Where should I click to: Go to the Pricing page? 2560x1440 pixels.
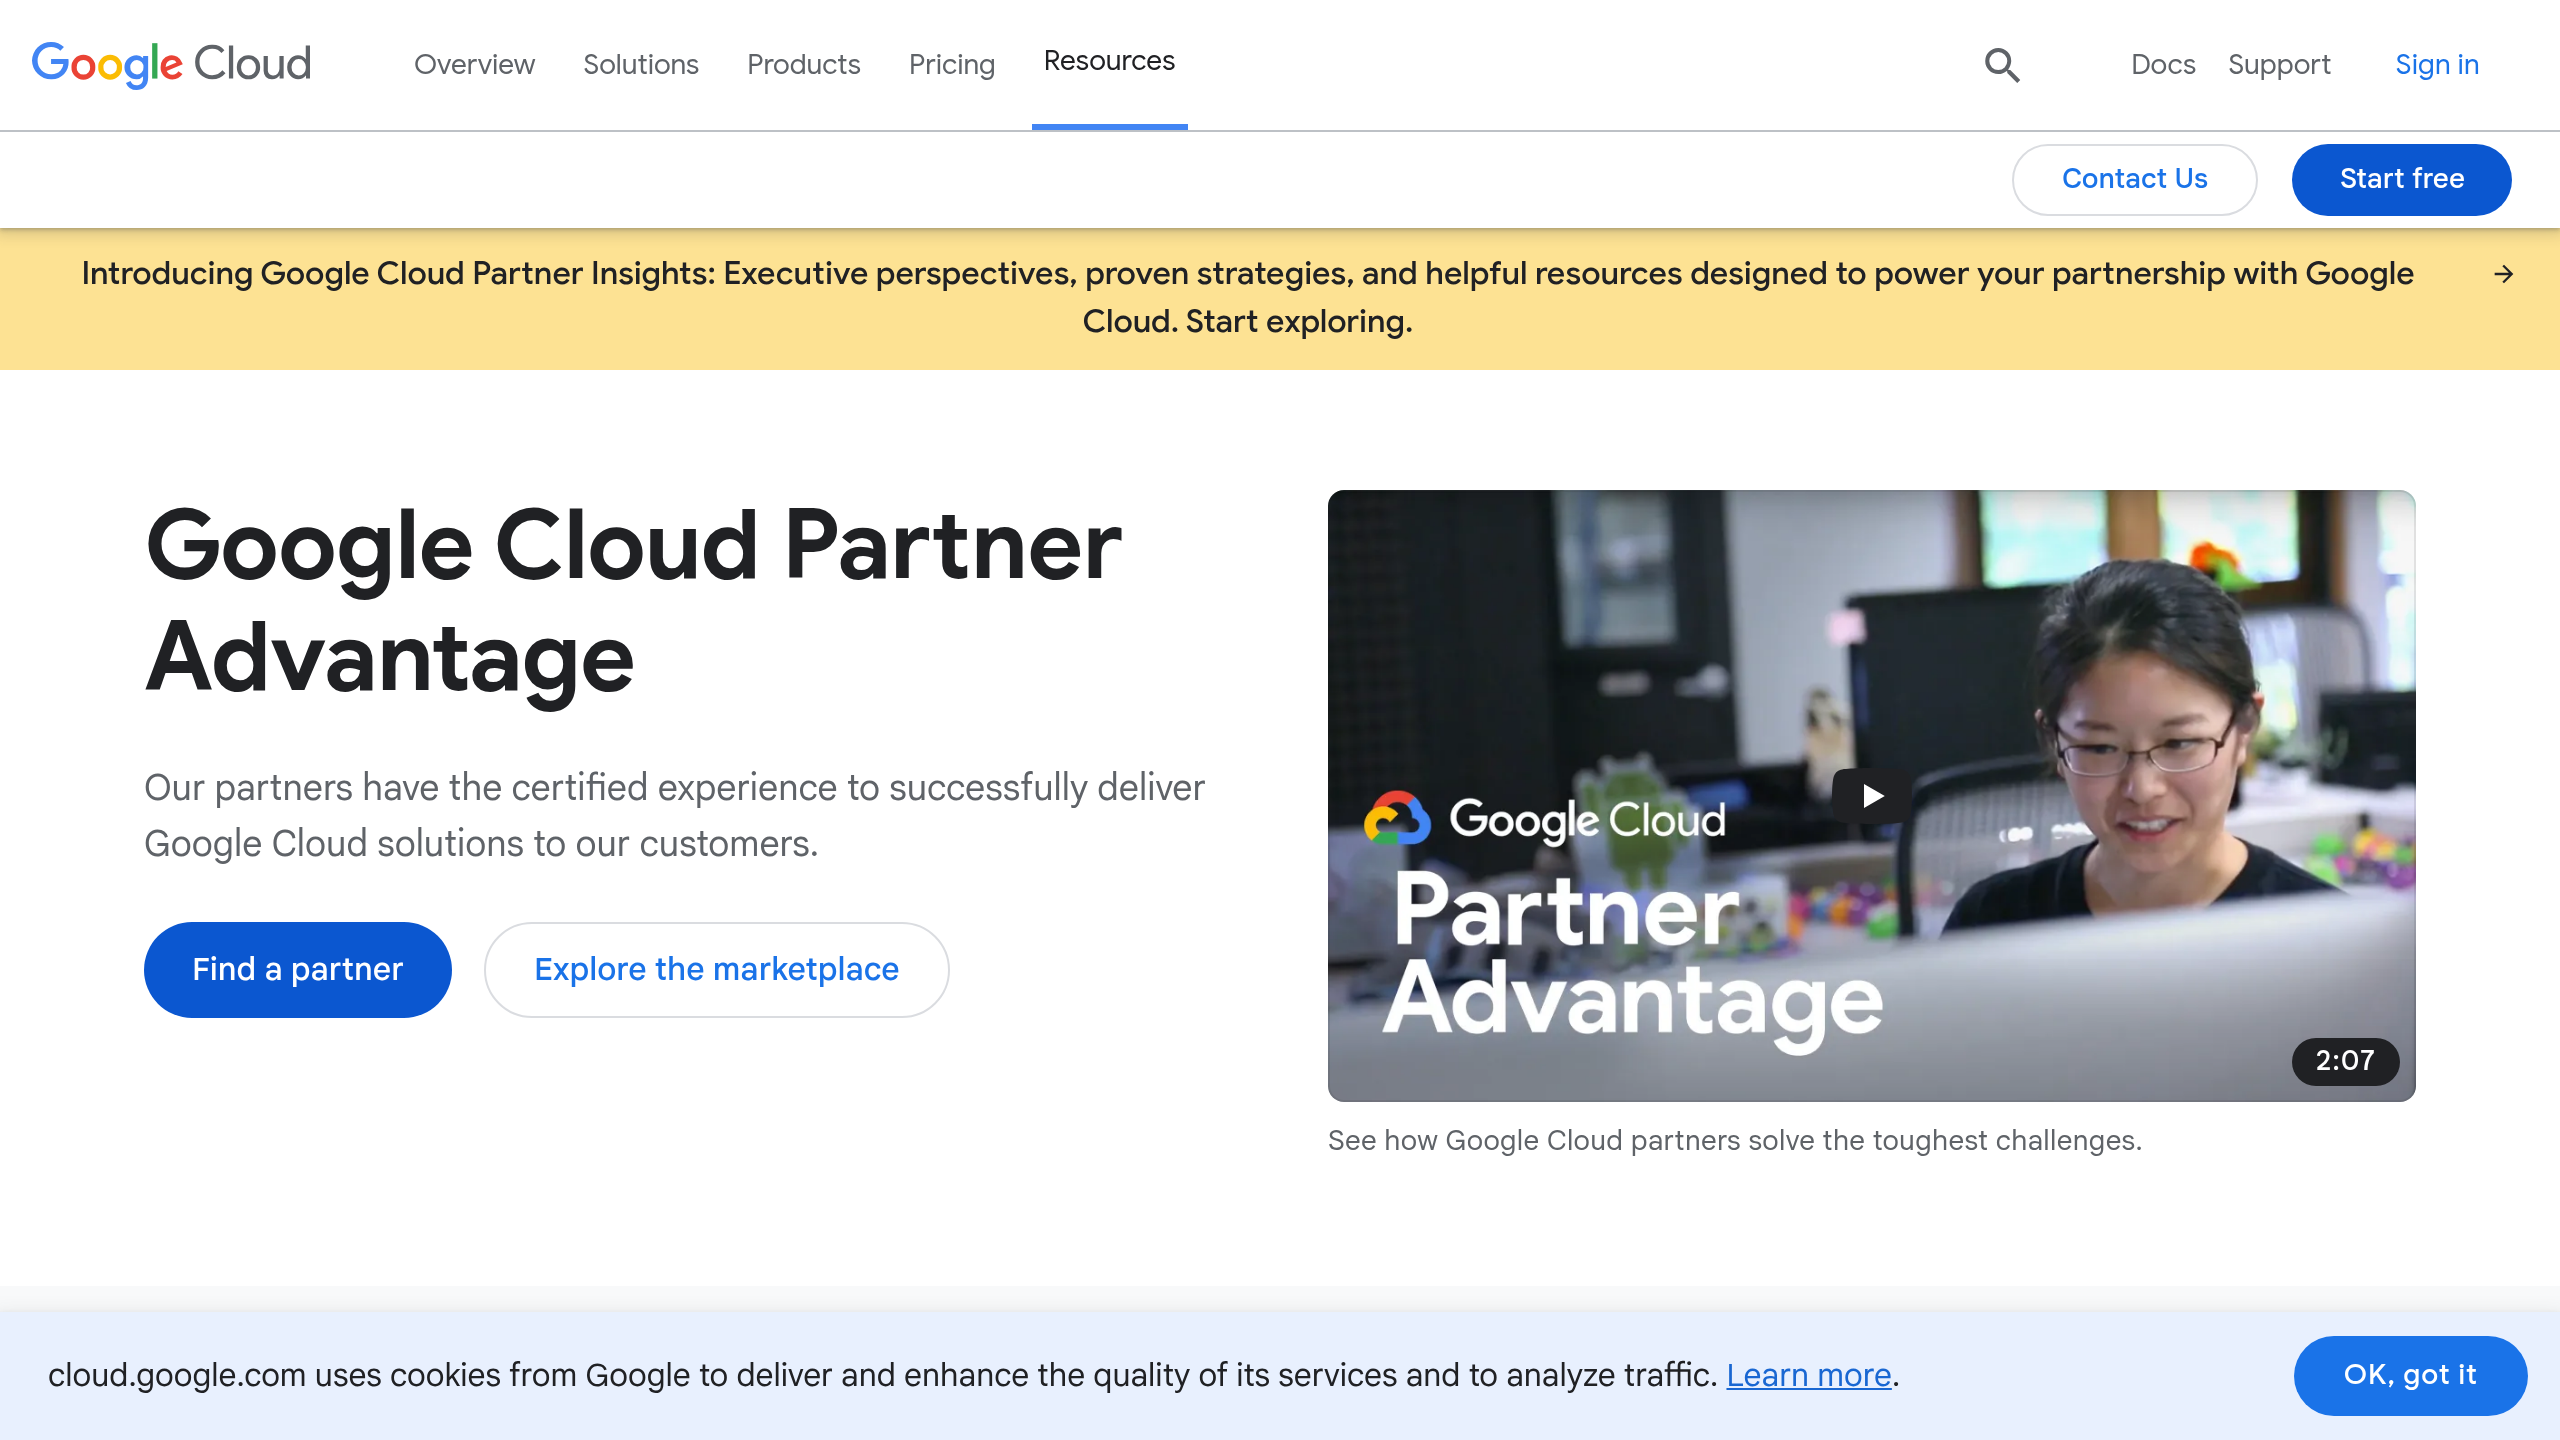coord(951,65)
